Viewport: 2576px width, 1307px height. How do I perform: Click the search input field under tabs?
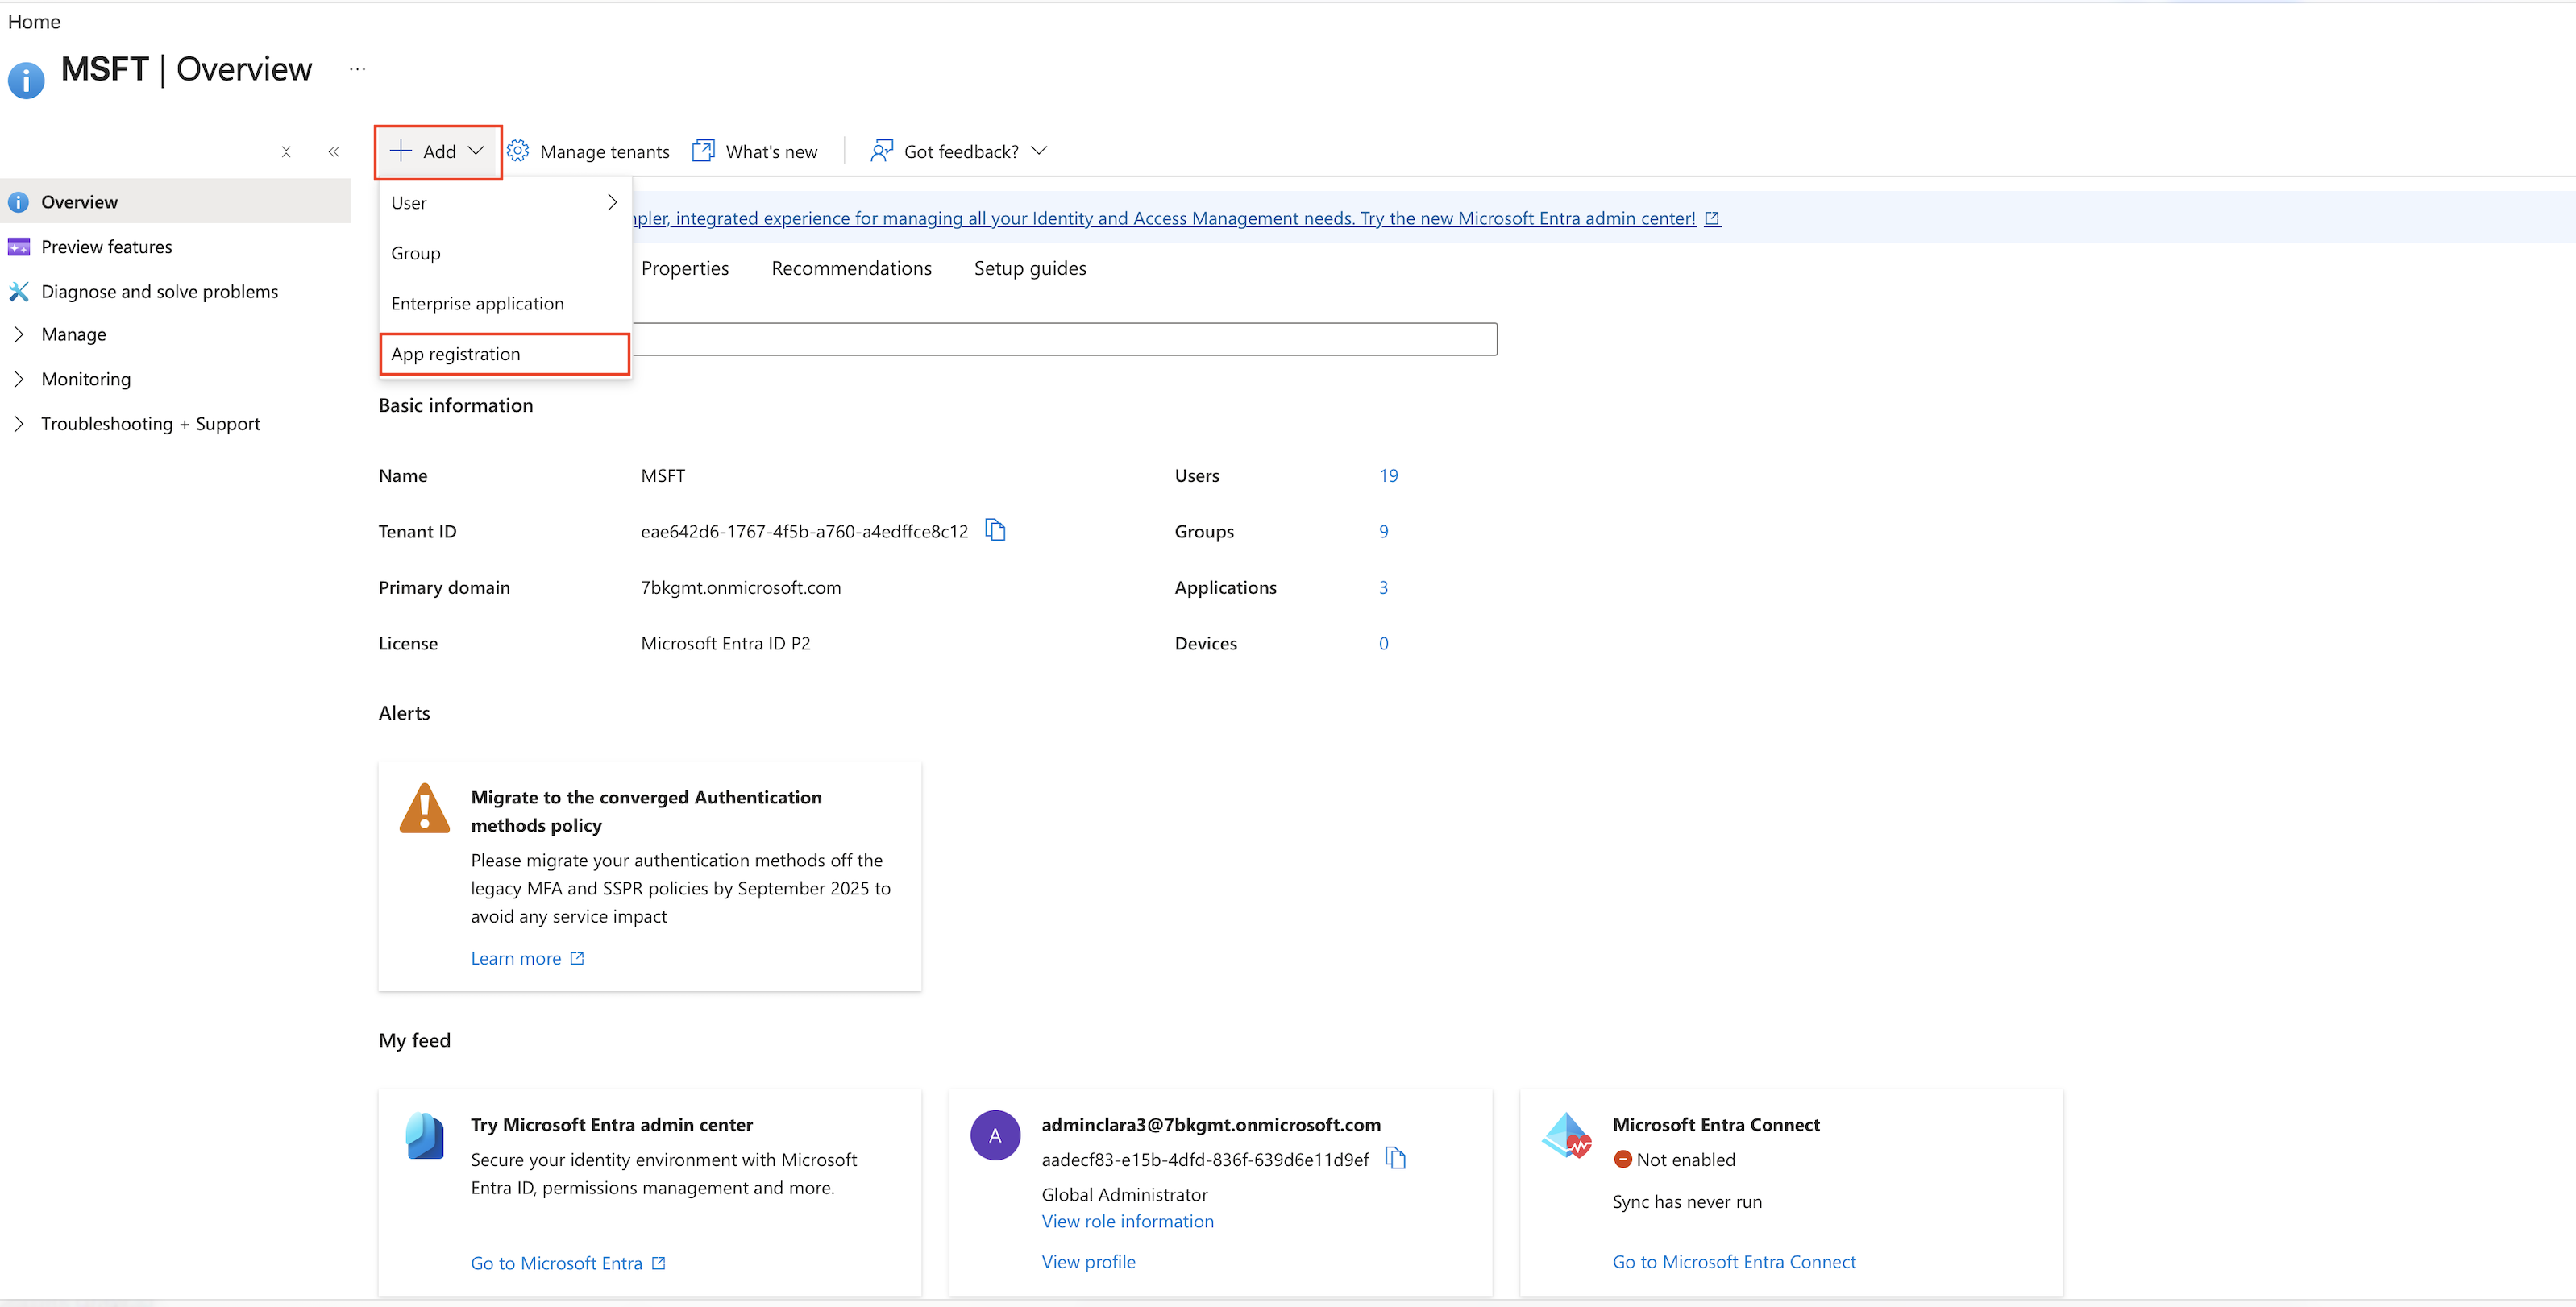[x=1065, y=339]
